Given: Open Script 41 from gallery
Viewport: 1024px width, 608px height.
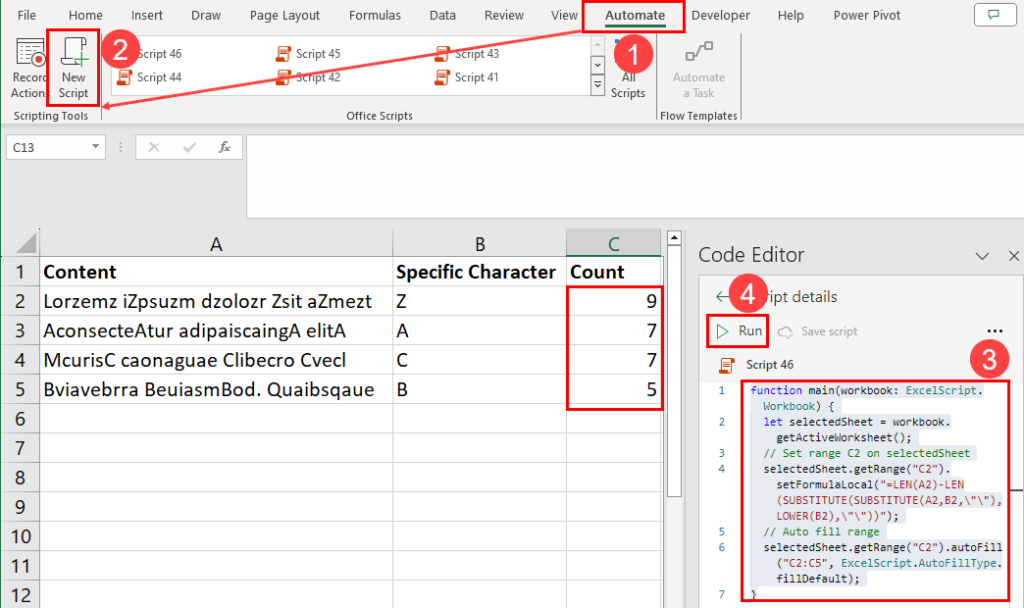Looking at the screenshot, I should click(x=467, y=77).
